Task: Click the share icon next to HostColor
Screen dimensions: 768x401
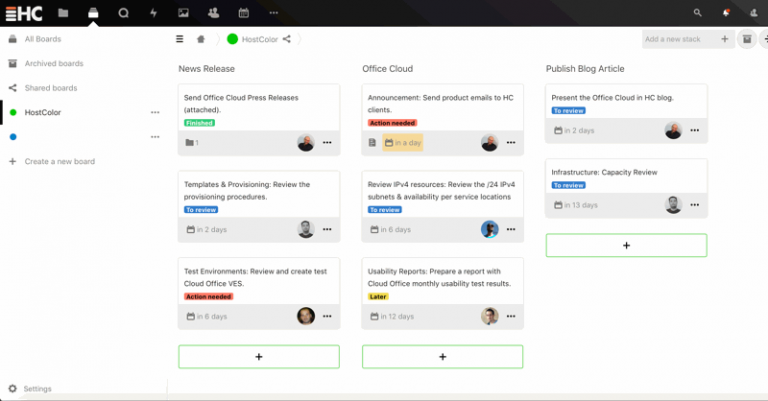Action: click(287, 39)
